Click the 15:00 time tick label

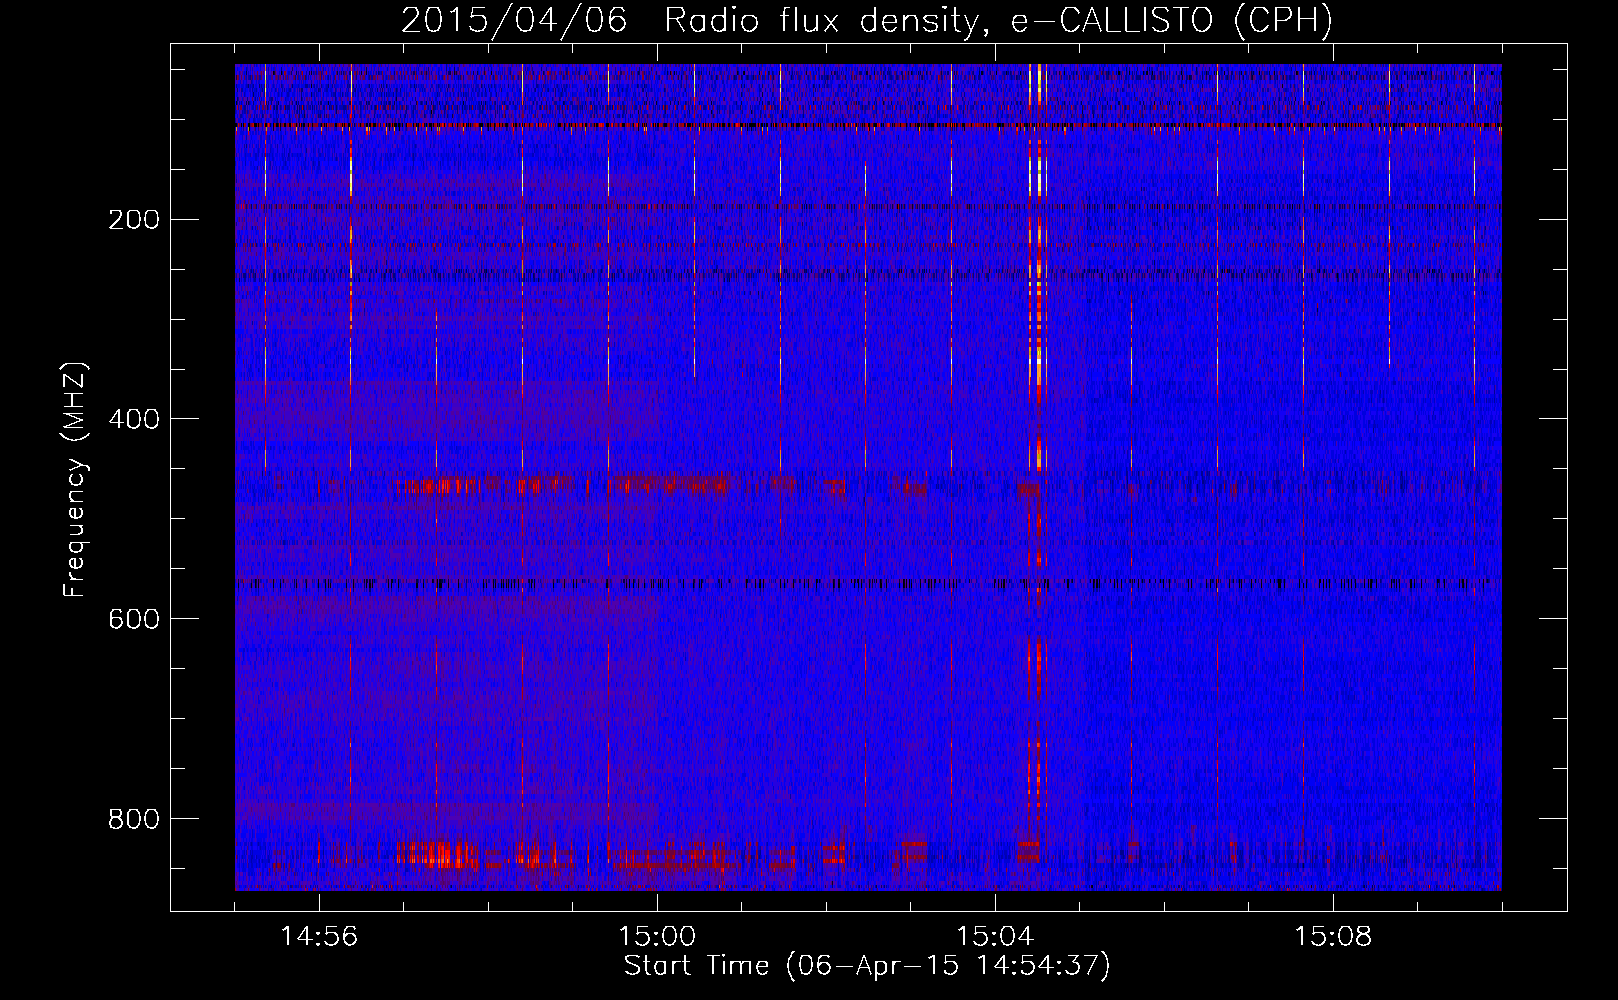click(x=657, y=937)
